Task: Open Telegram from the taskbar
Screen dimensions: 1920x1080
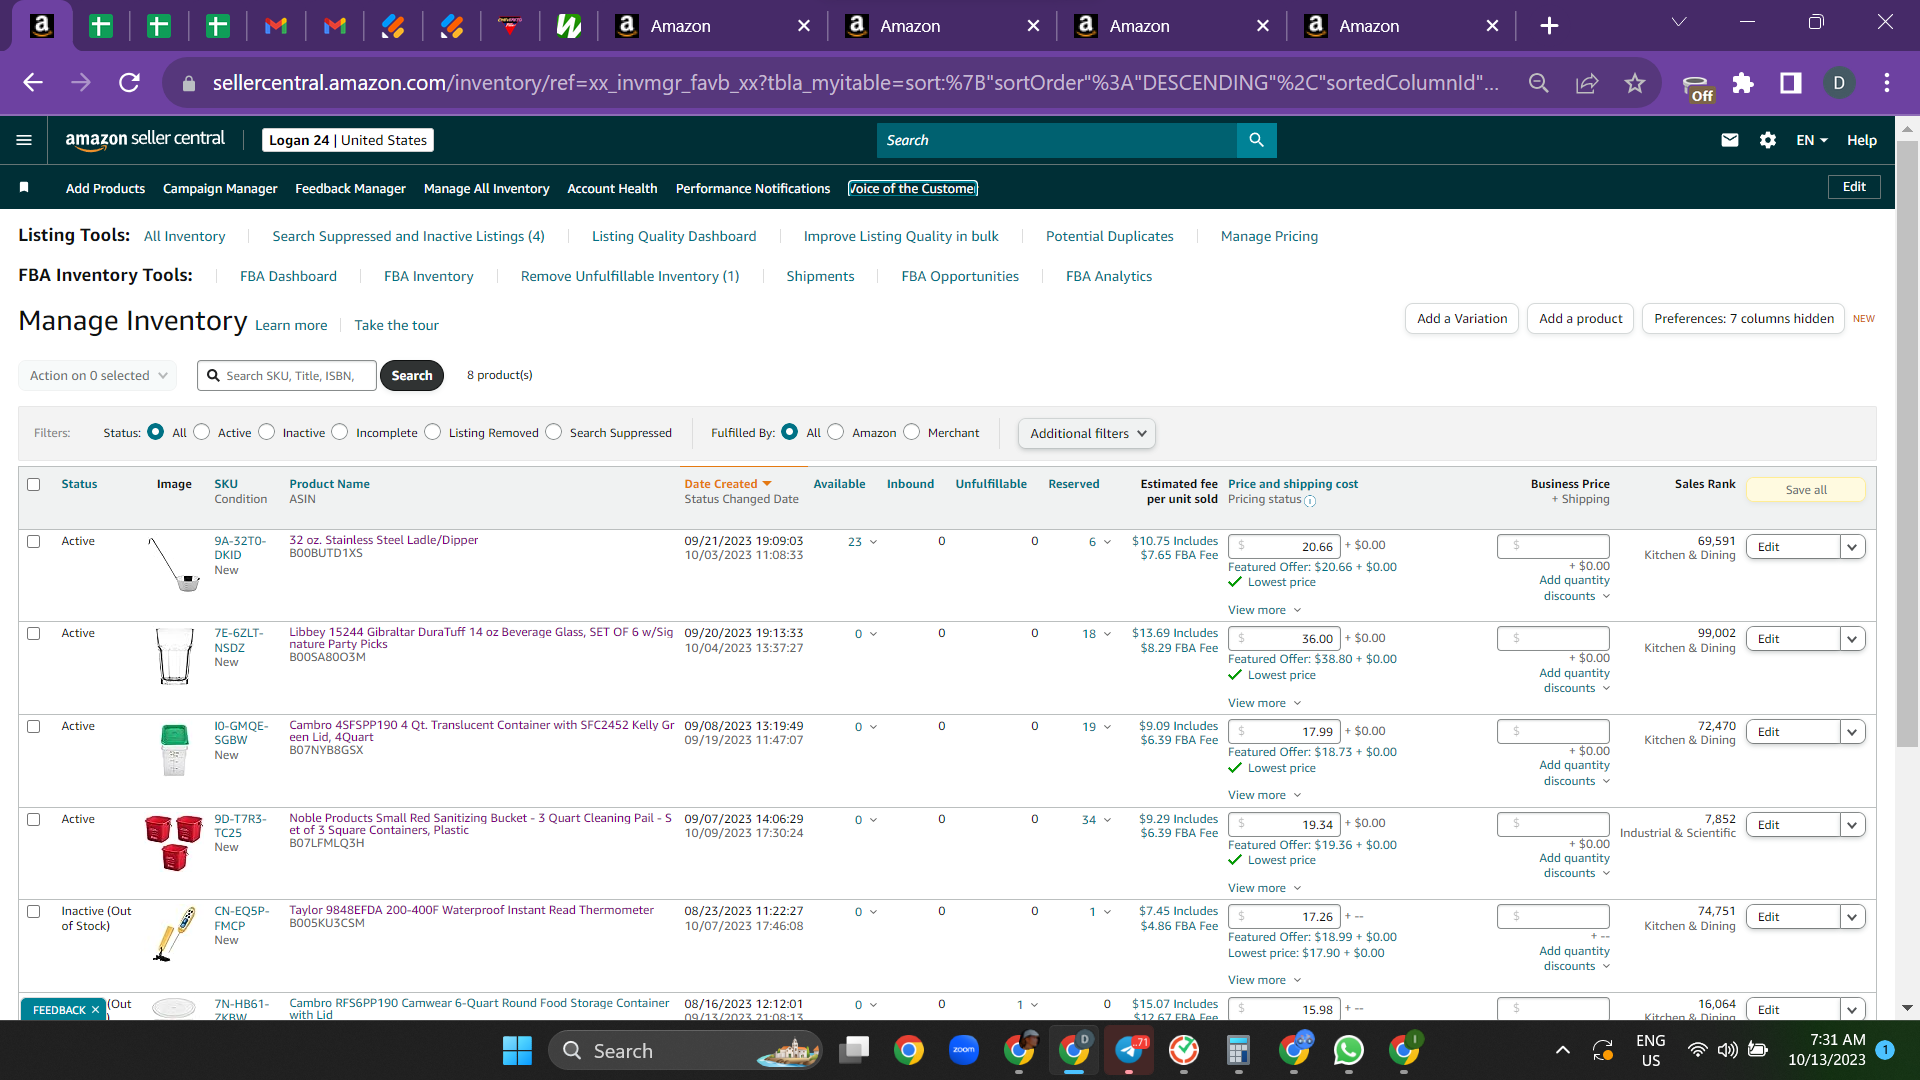Action: (1129, 1051)
